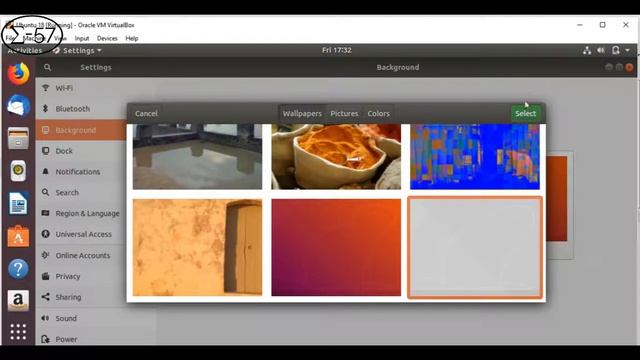Choose the orange spice bowls wallpaper
This screenshot has width=640, height=360.
(x=336, y=157)
